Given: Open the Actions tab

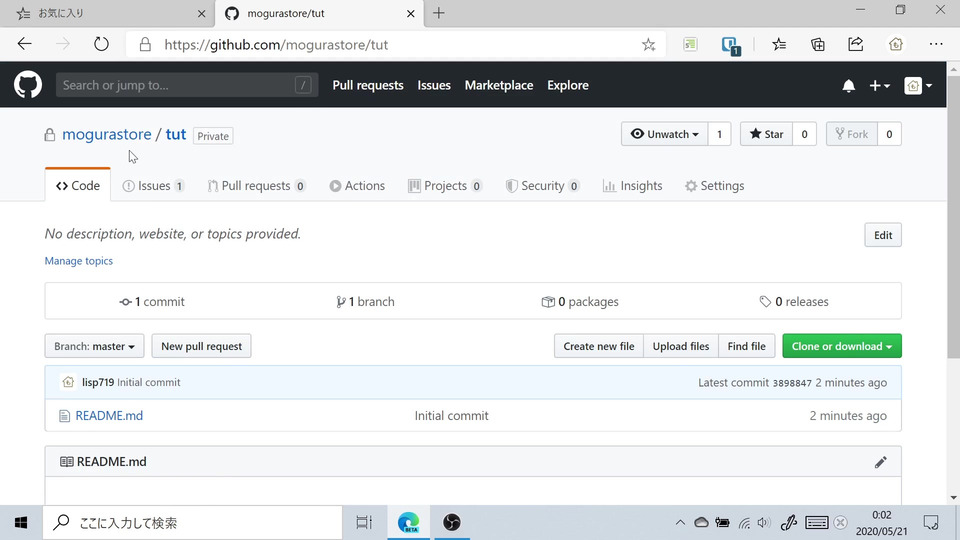Looking at the screenshot, I should [357, 186].
